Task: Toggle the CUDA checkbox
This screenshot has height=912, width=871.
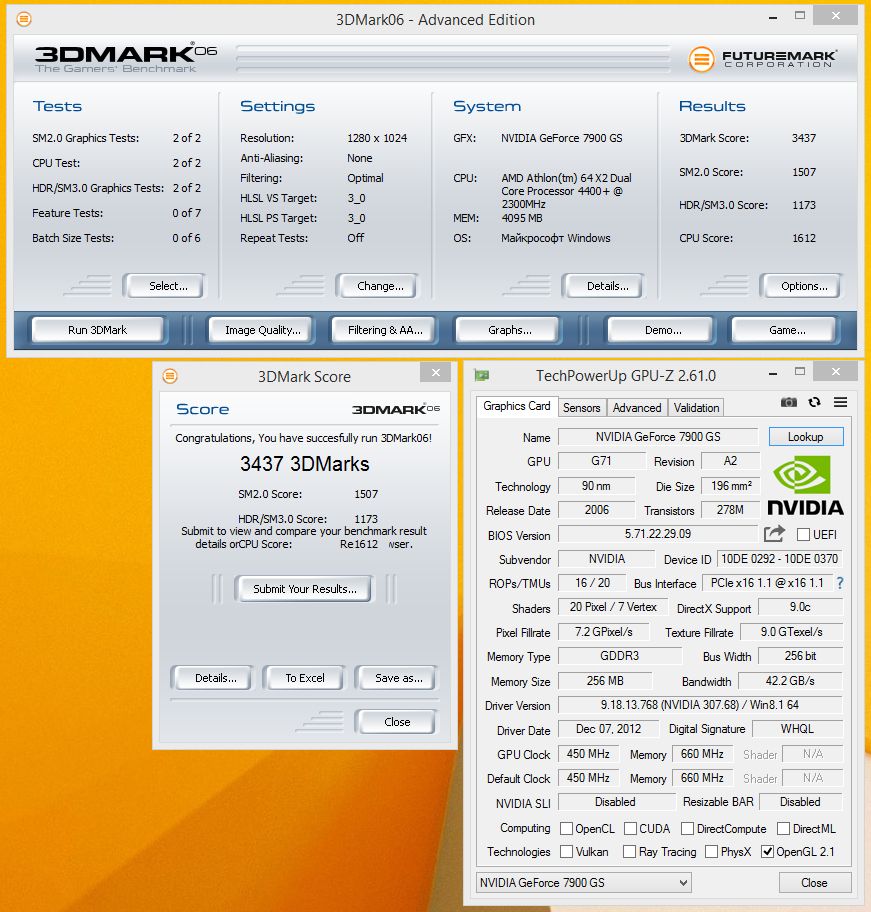Action: click(x=630, y=828)
